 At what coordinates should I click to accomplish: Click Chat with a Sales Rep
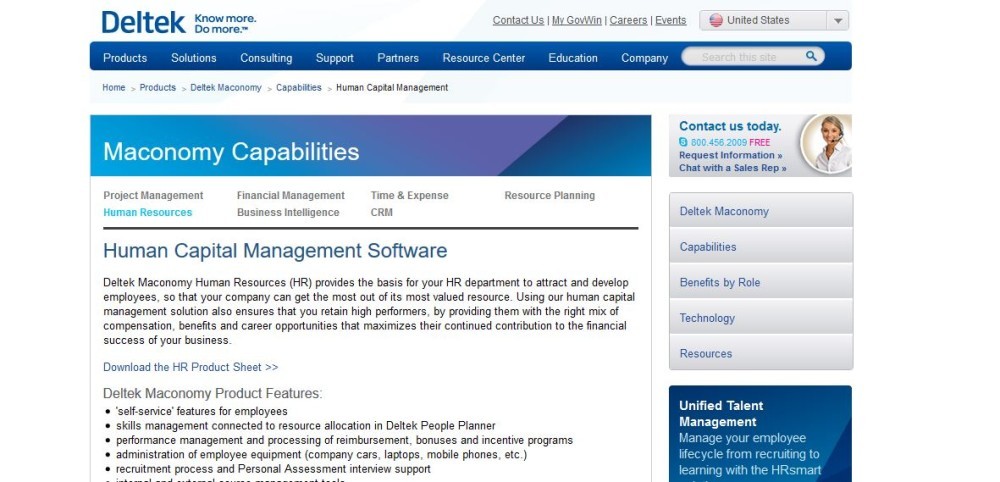(x=733, y=168)
